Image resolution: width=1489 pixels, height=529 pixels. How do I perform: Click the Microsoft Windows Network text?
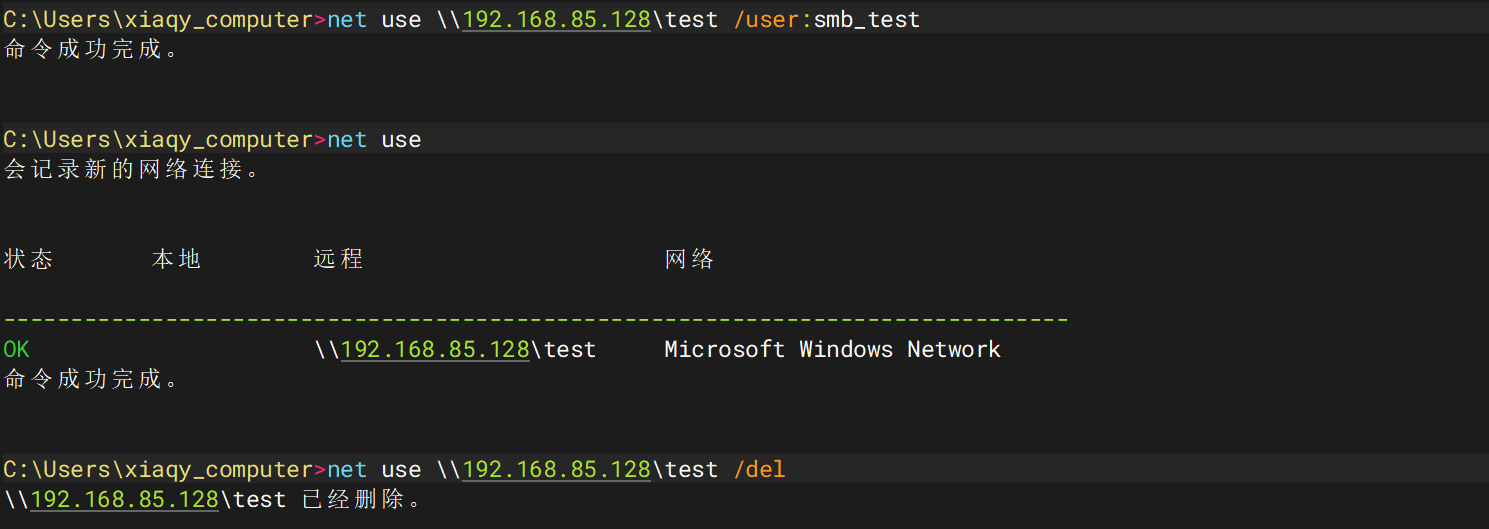[832, 349]
